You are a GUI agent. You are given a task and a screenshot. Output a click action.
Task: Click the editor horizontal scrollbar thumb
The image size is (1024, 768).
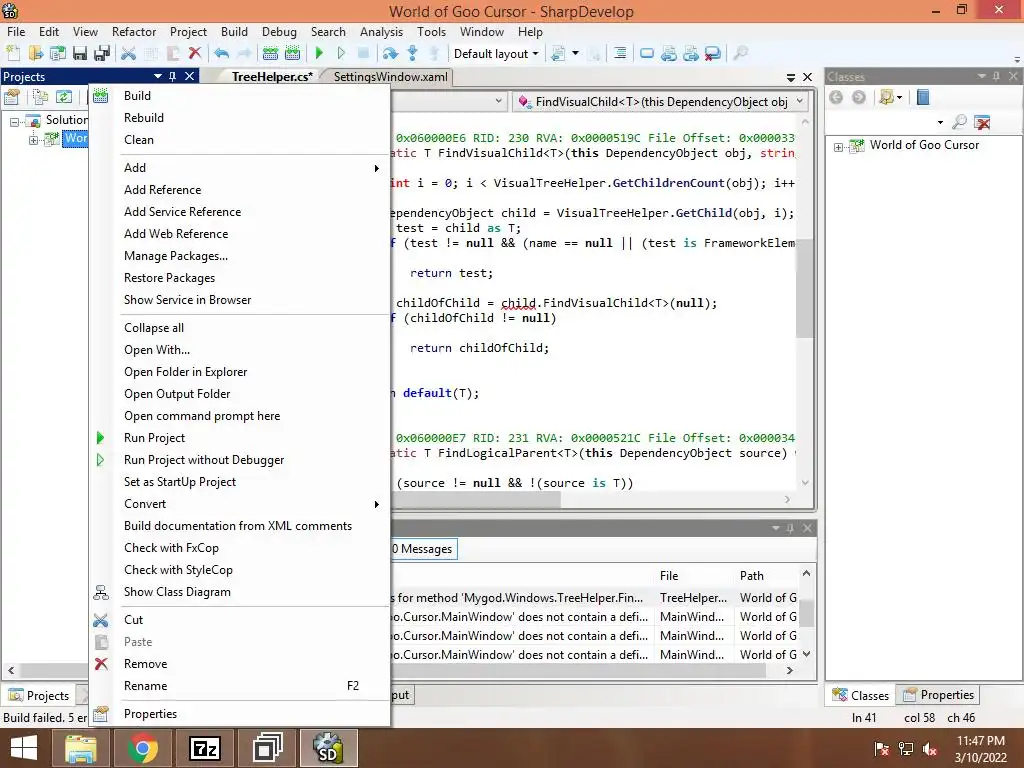click(475, 500)
